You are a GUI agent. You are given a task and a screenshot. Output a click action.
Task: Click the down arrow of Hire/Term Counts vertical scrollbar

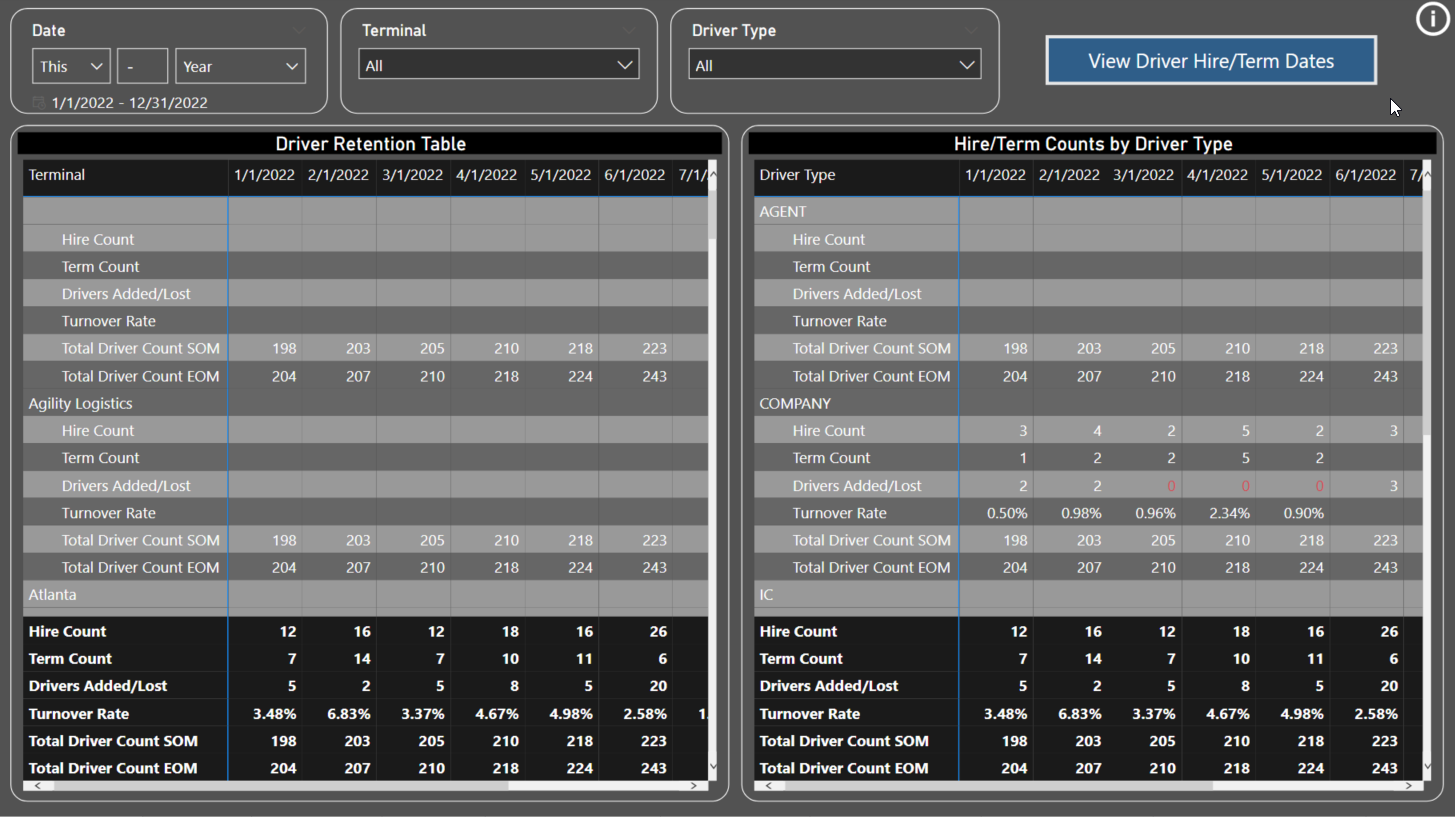[x=1428, y=765]
